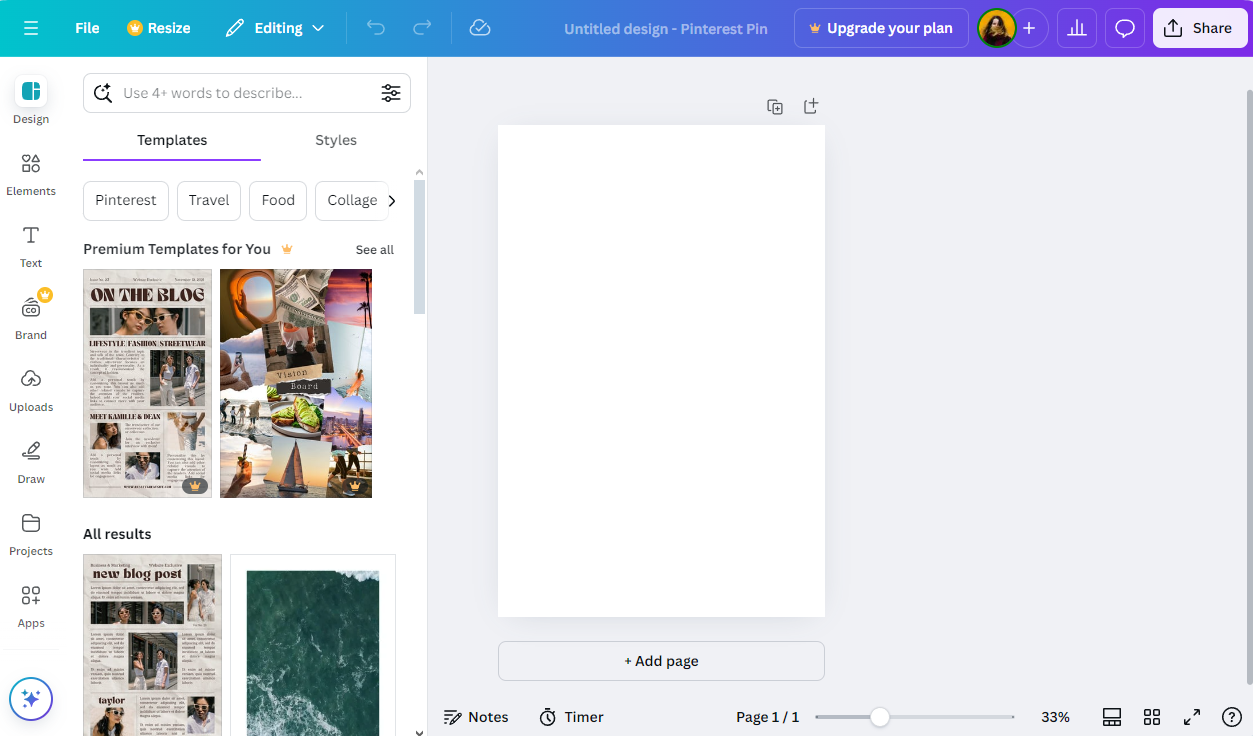This screenshot has width=1253, height=736.
Task: Choose the Vision Board collage template
Action: (296, 383)
